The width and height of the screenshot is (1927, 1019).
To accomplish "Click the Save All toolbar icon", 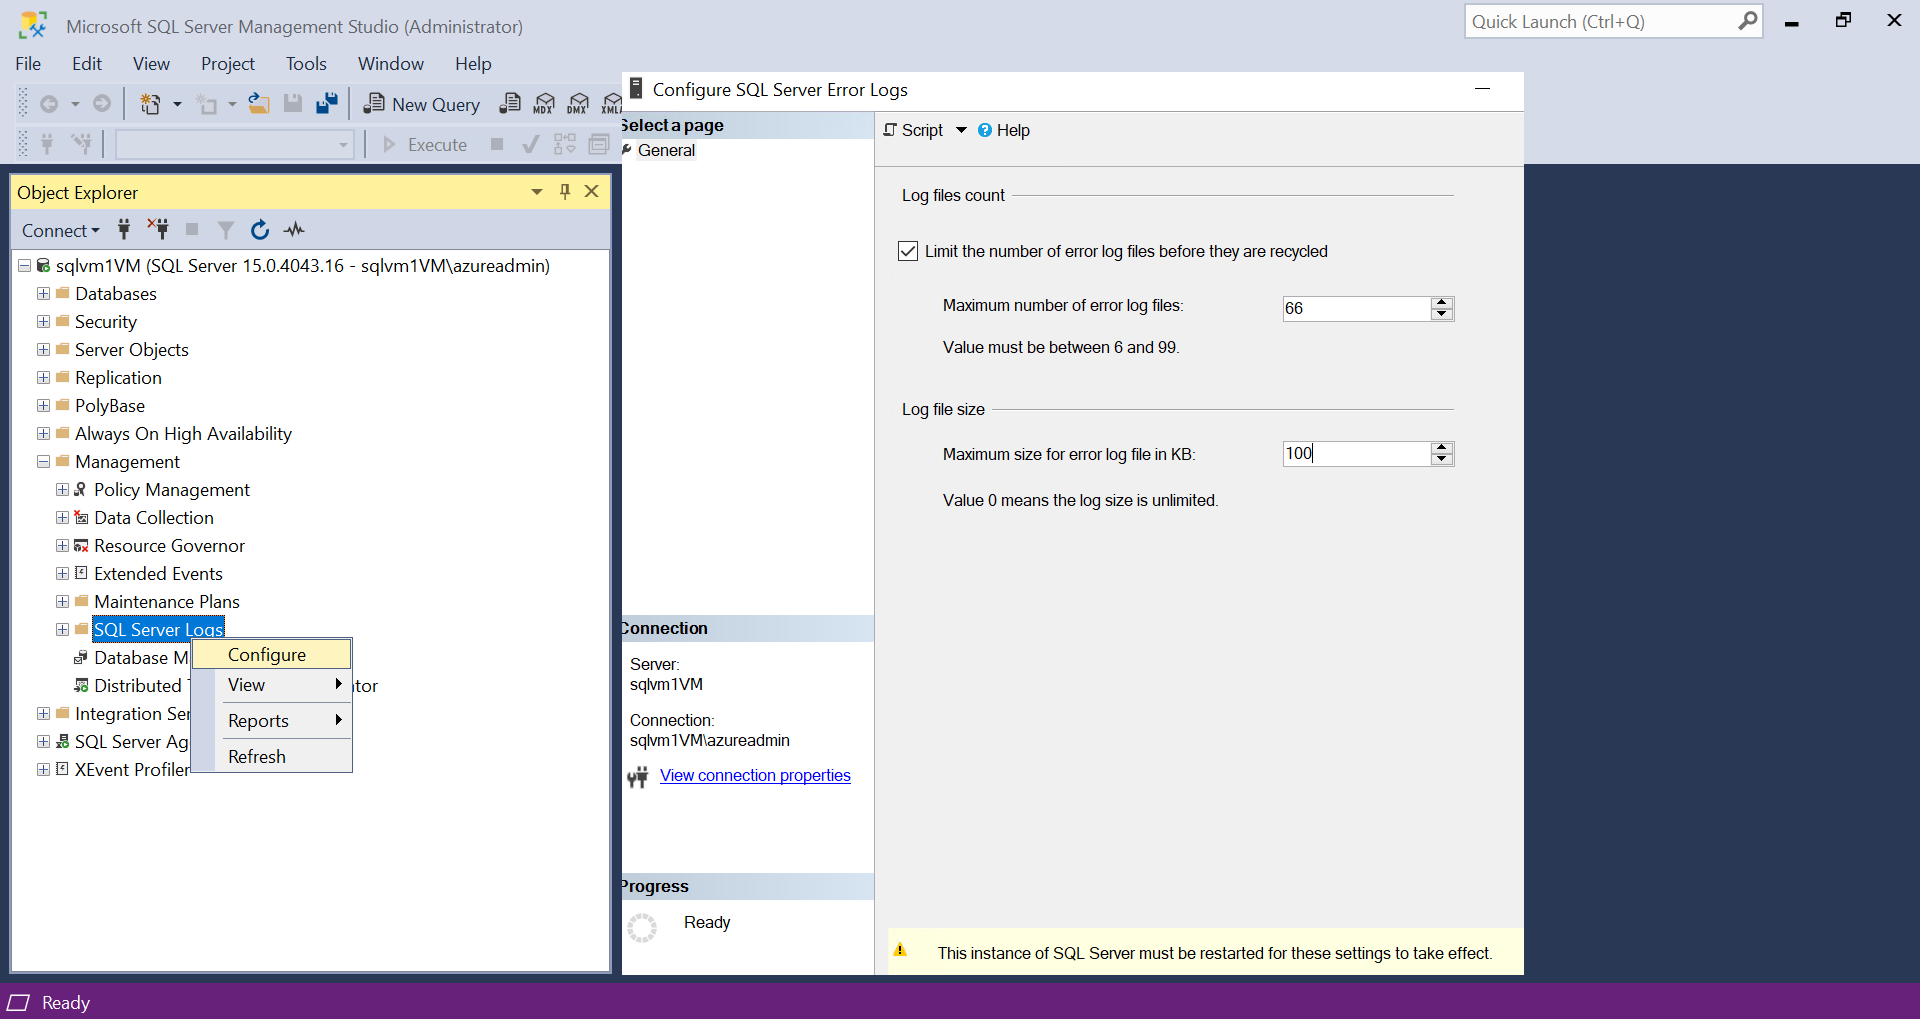I will pos(327,103).
